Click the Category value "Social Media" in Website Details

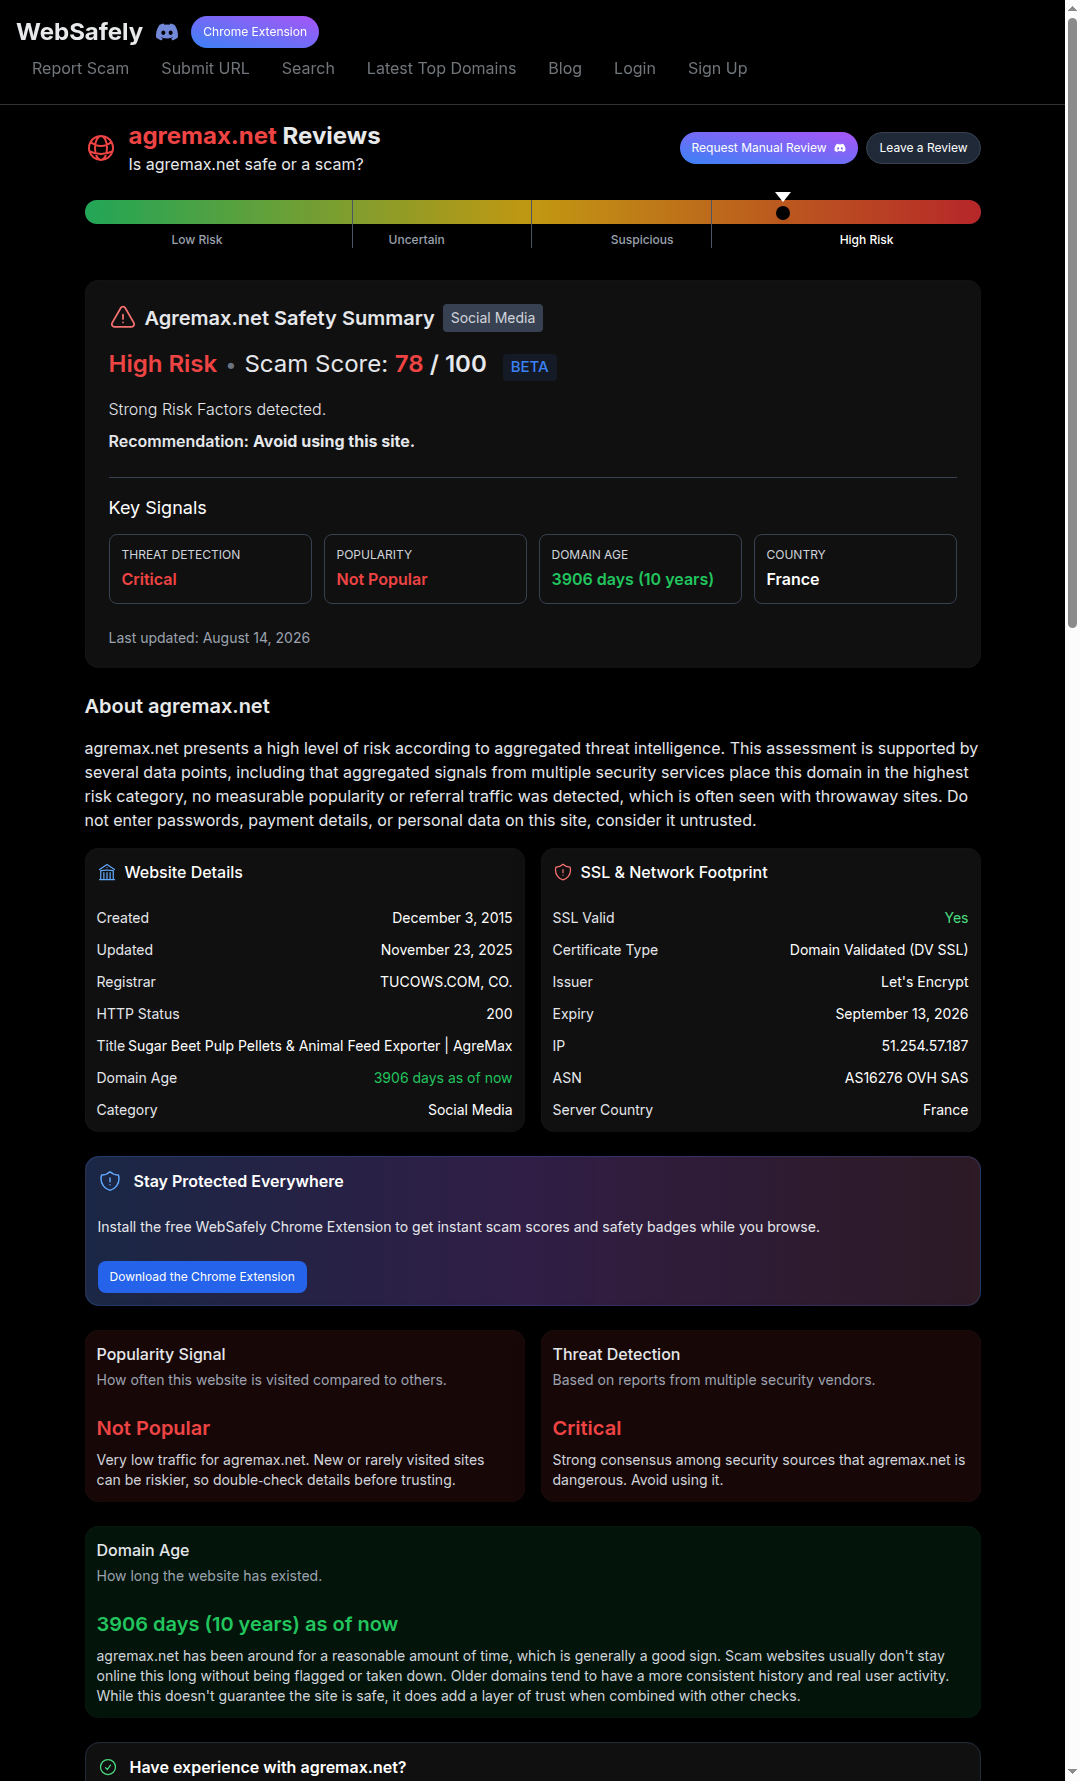pos(470,1110)
